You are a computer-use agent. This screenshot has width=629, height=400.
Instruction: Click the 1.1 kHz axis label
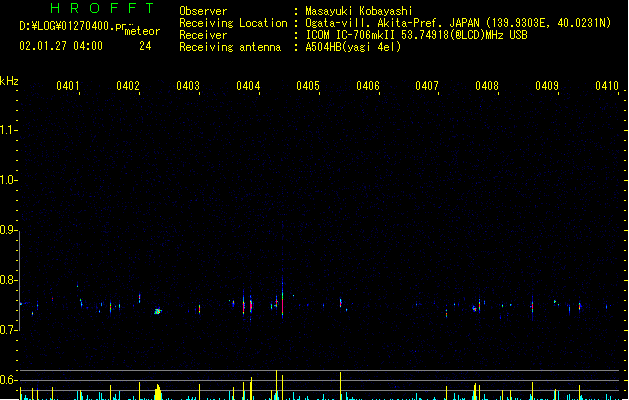[7, 130]
